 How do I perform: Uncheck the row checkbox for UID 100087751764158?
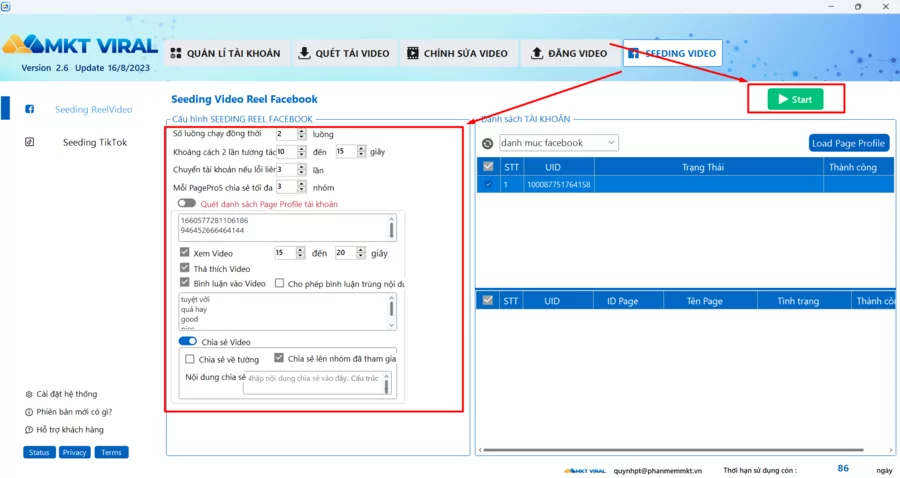(488, 184)
